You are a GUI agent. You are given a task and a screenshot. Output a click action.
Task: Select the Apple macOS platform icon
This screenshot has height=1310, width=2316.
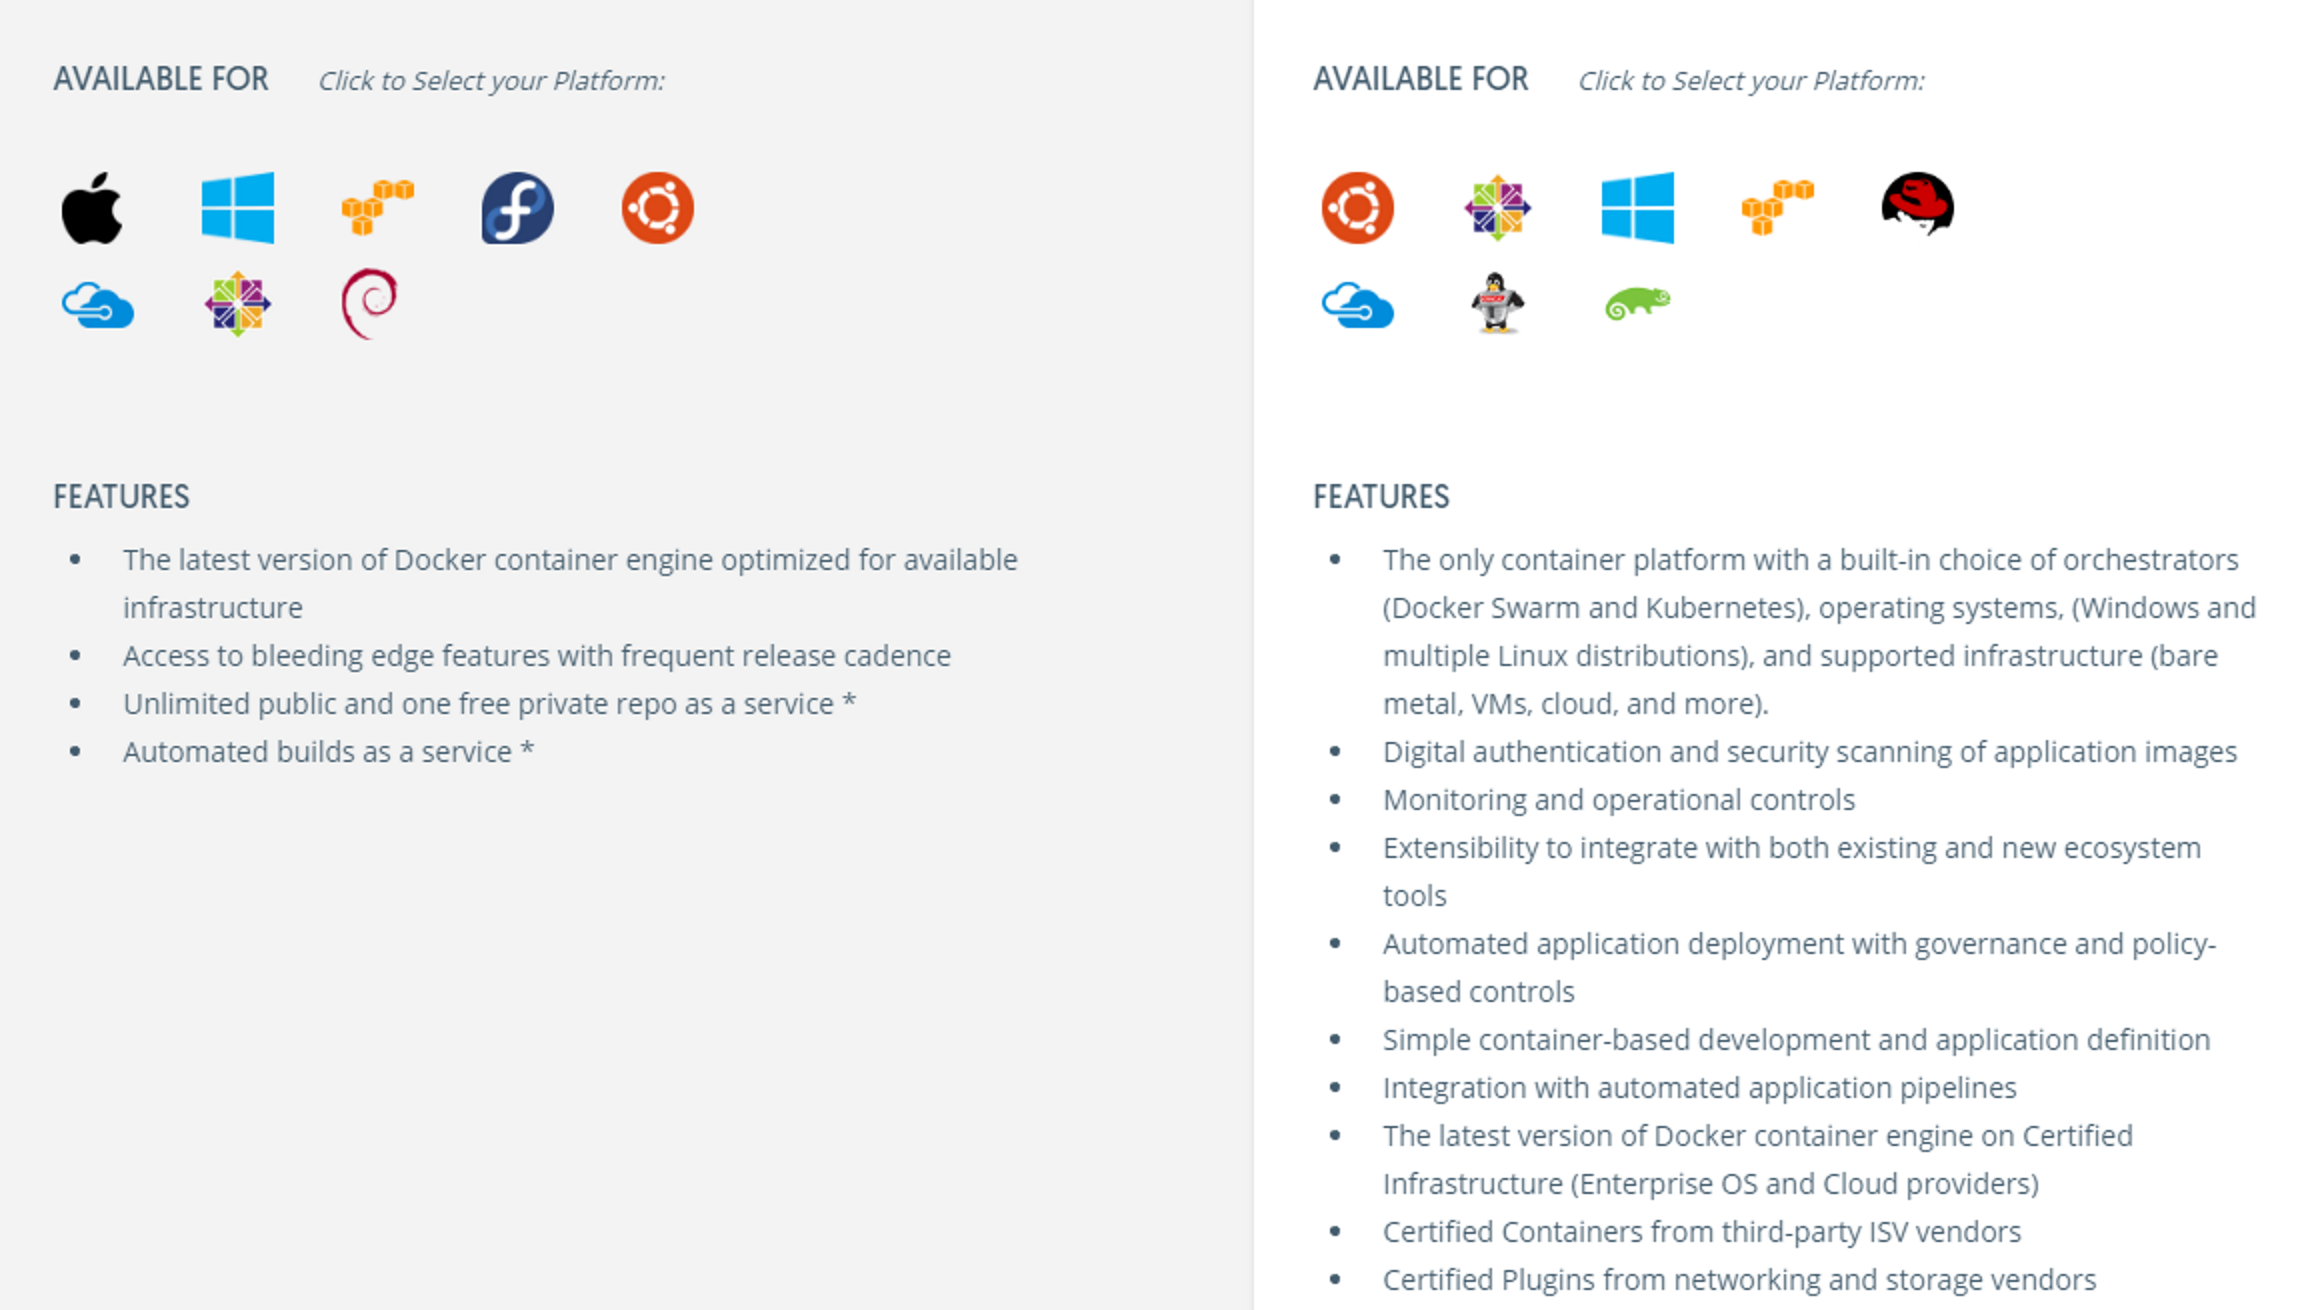pyautogui.click(x=92, y=208)
